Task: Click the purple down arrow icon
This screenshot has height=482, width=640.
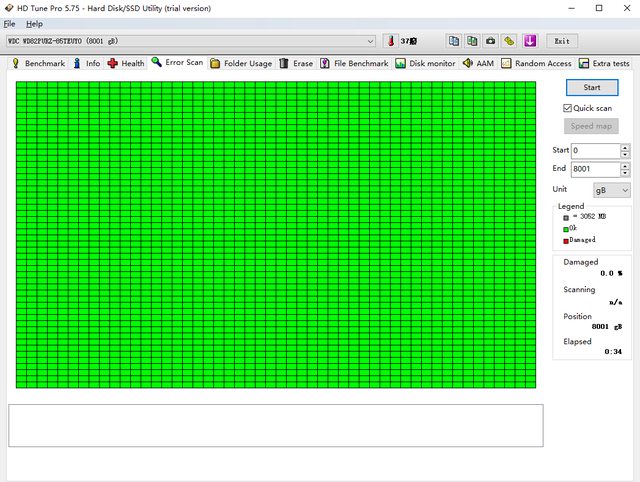Action: 530,41
